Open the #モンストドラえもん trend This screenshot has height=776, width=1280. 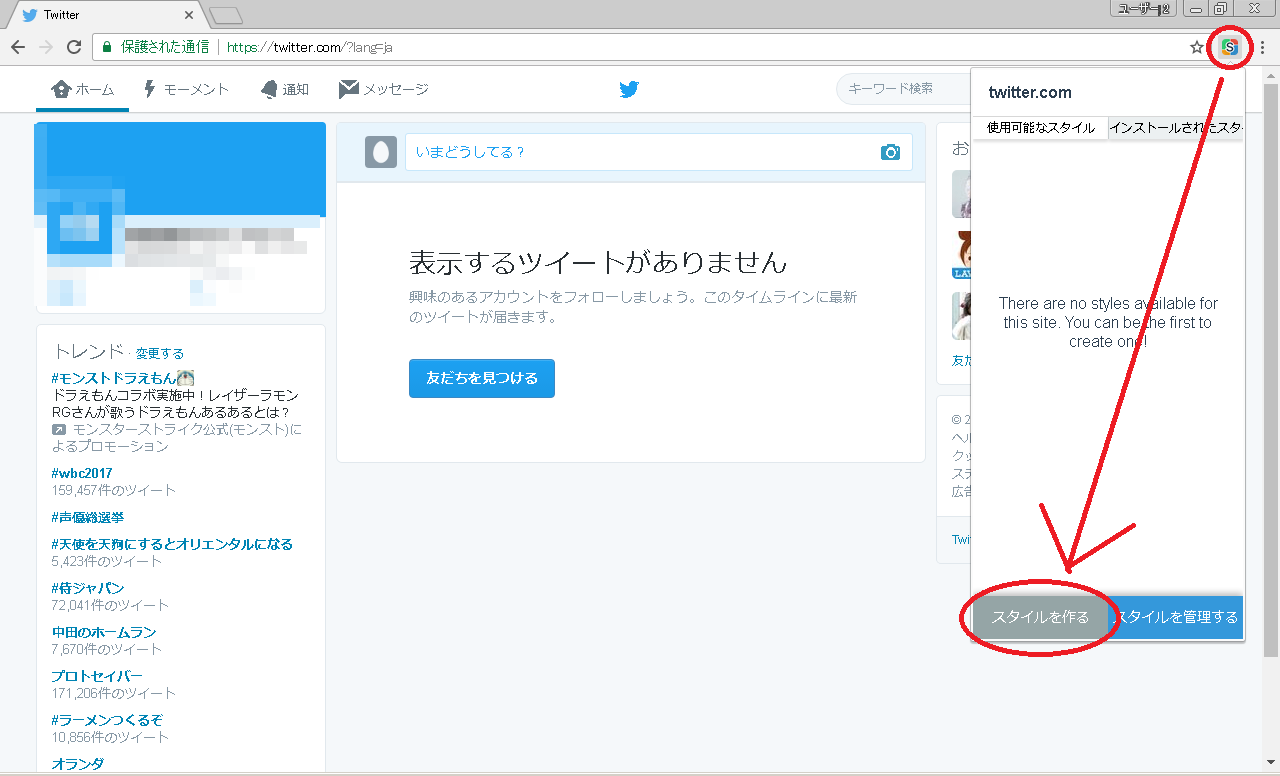123,378
